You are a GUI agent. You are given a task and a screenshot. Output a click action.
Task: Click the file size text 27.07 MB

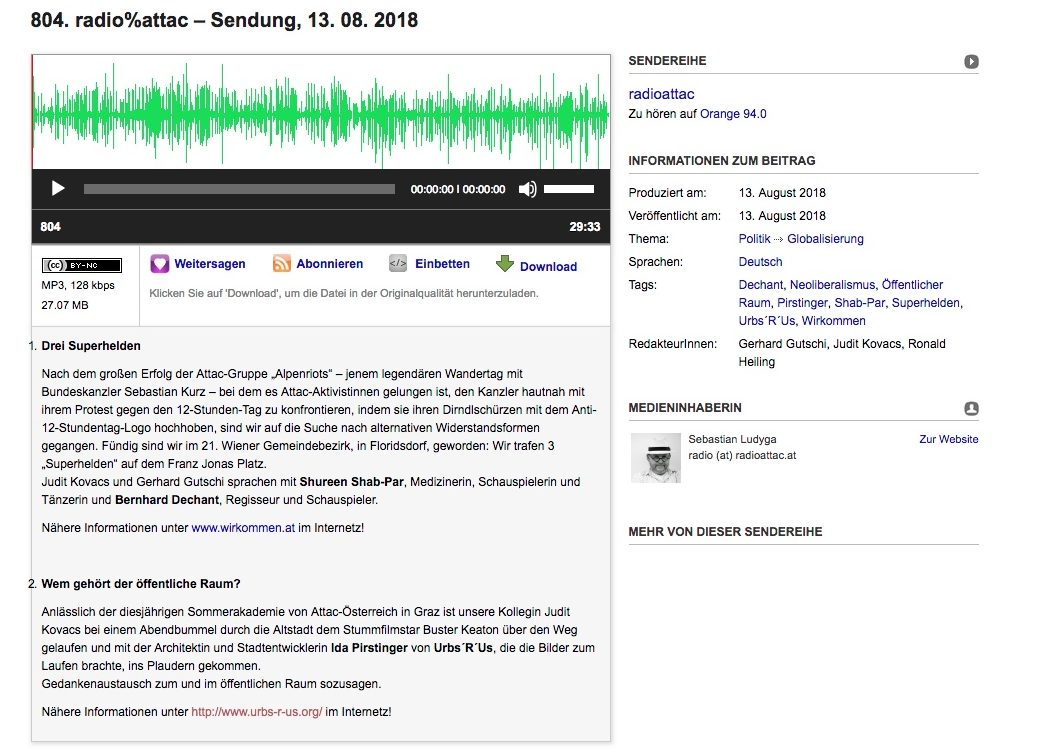click(65, 305)
